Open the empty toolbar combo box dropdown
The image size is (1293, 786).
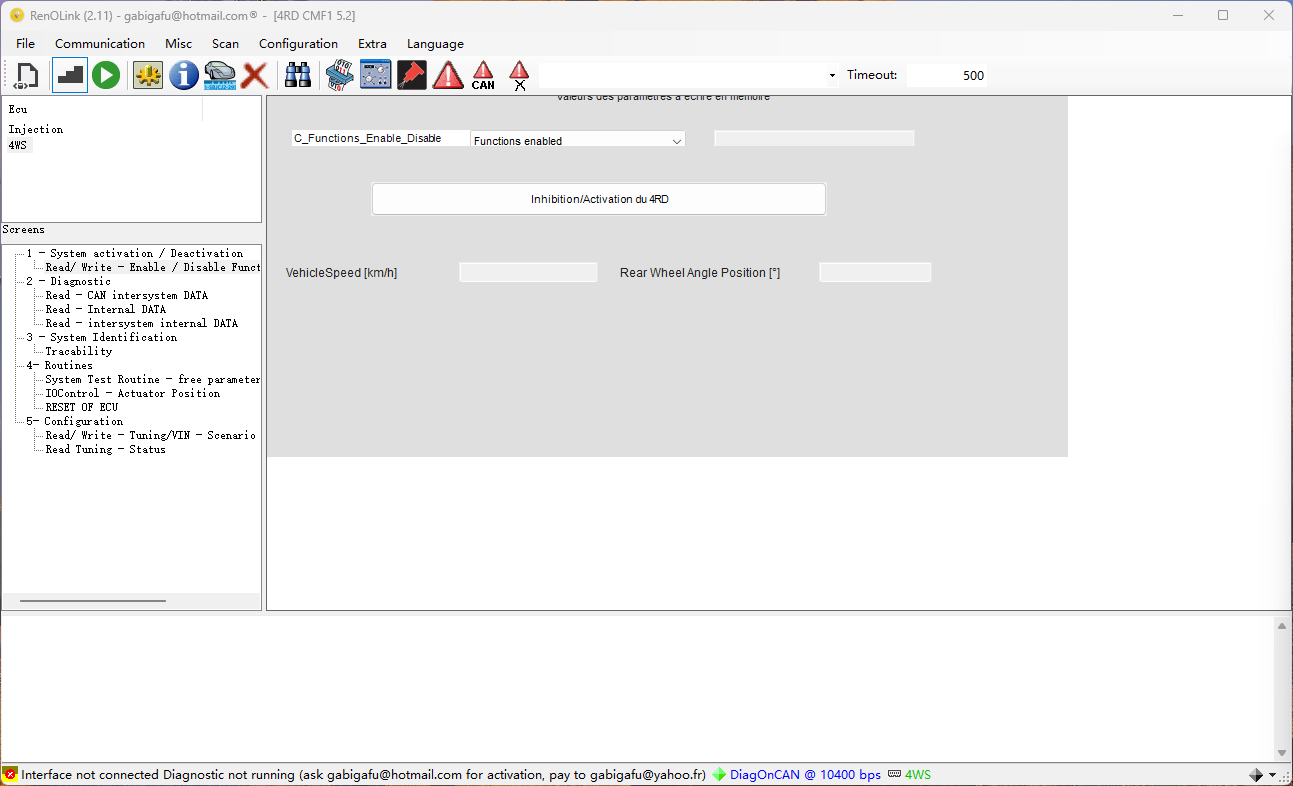tap(689, 75)
